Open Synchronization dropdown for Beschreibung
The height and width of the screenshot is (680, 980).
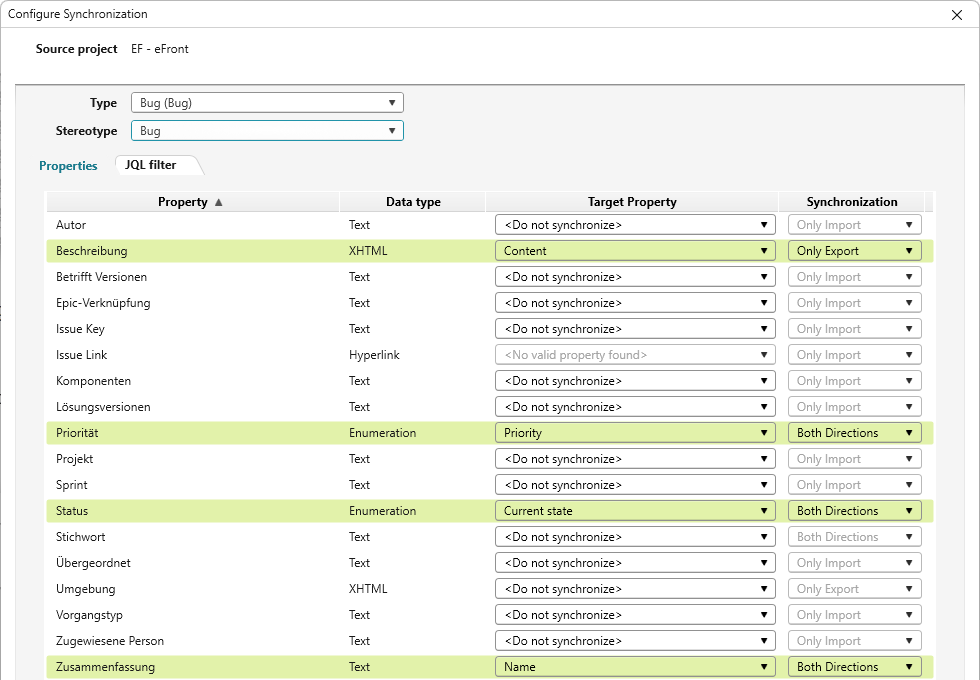854,251
